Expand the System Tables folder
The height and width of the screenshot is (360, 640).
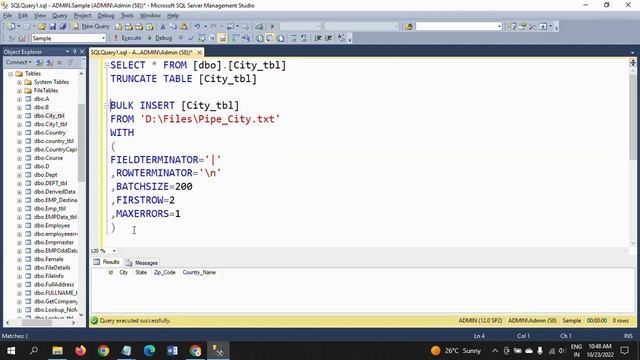tap(19, 82)
